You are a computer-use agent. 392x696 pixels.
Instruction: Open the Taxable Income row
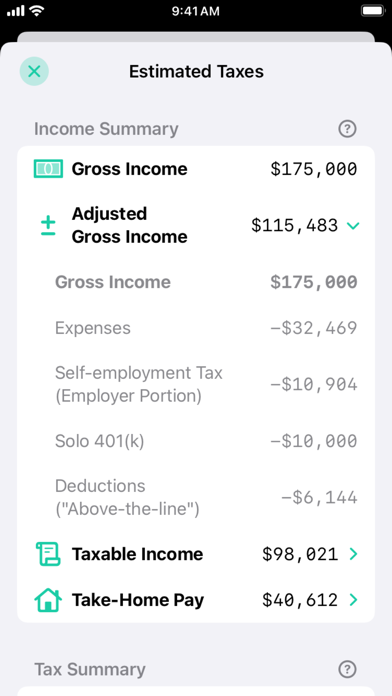click(x=196, y=554)
